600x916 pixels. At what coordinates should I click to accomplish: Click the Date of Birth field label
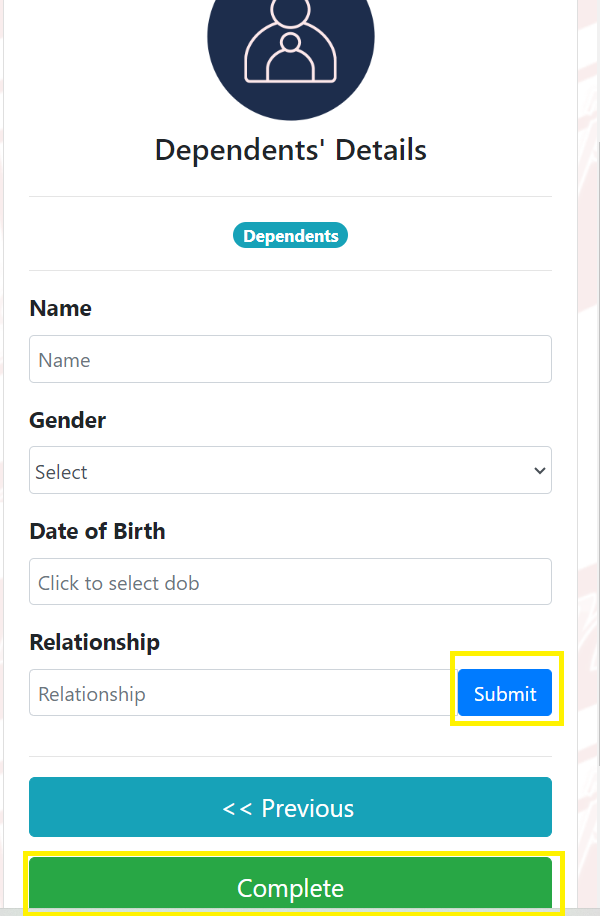coord(97,531)
